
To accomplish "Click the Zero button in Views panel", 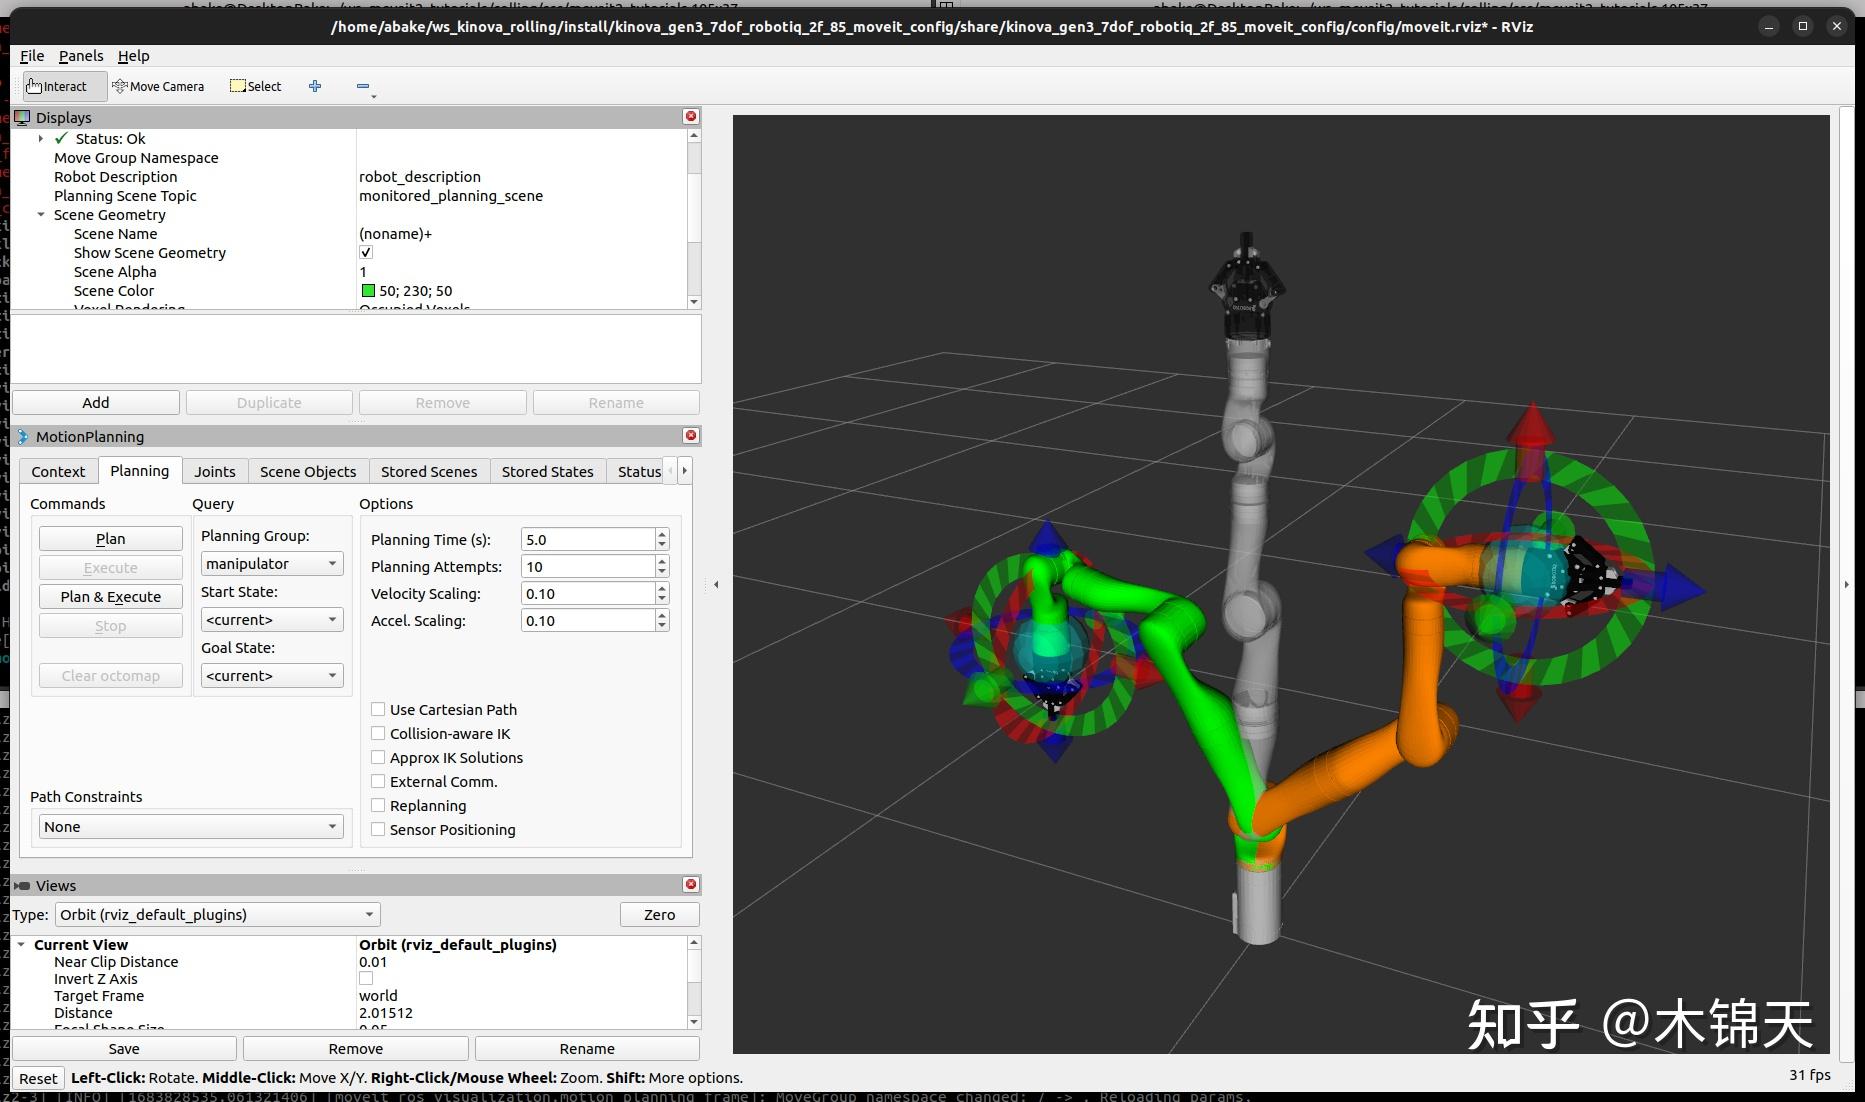I will [x=659, y=913].
